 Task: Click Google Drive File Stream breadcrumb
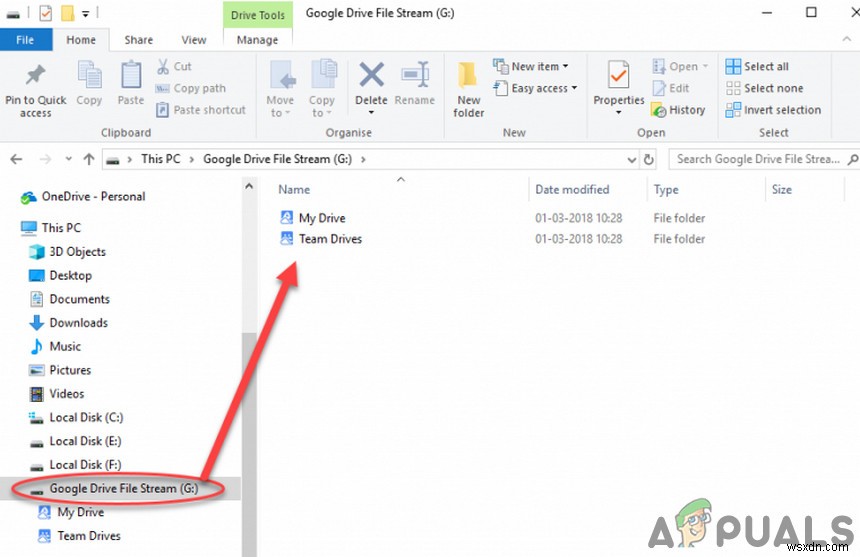click(x=278, y=159)
